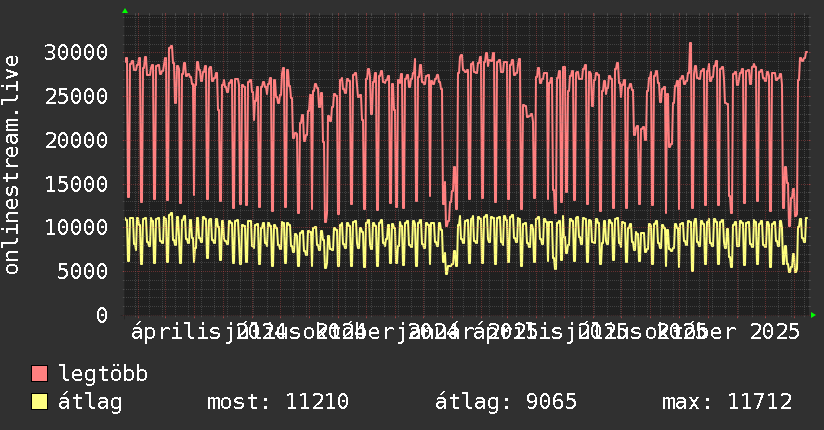Pick the 20000 y-axis label
The height and width of the screenshot is (430, 824).
point(76,140)
